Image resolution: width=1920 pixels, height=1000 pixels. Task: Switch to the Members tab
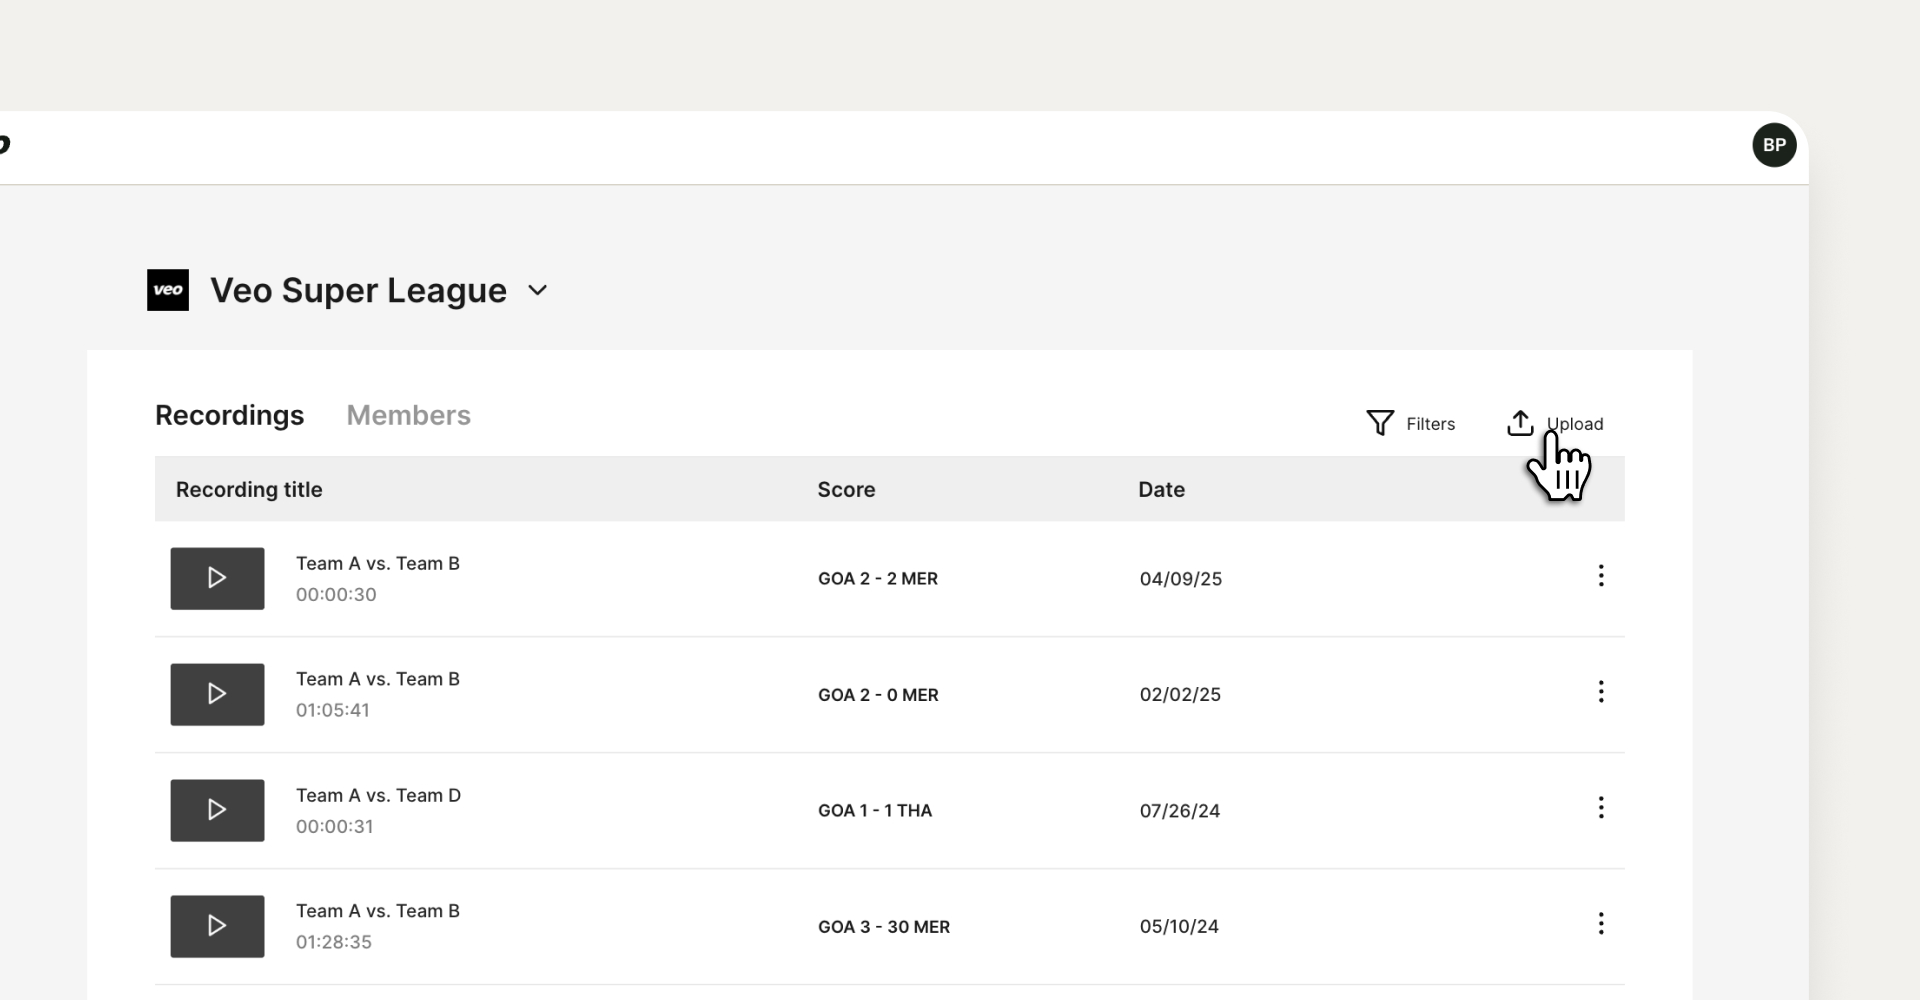(x=408, y=415)
